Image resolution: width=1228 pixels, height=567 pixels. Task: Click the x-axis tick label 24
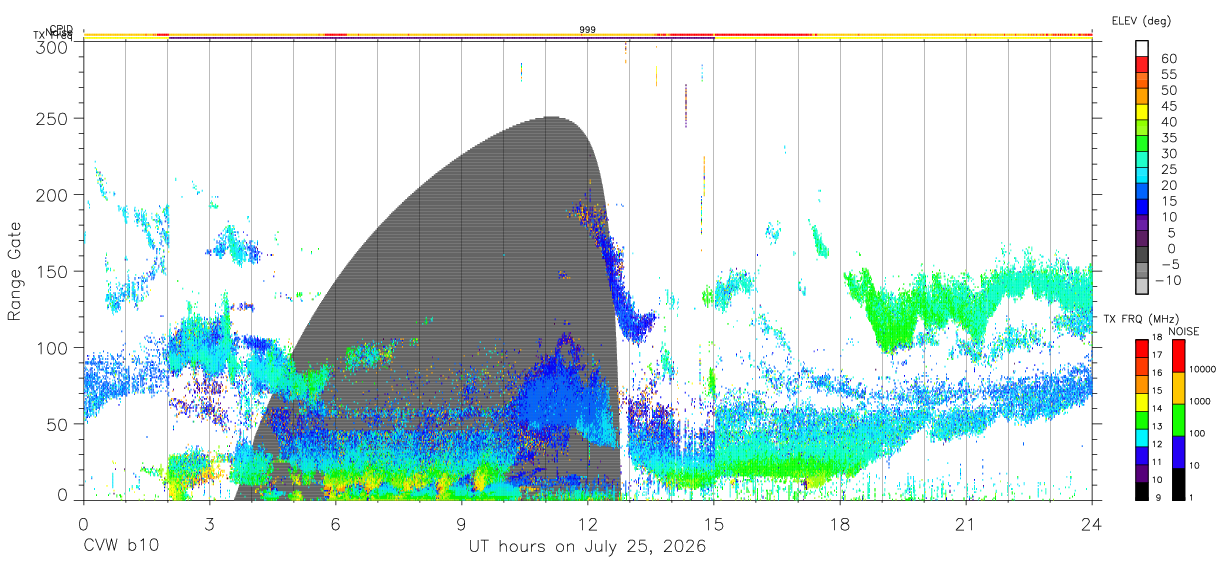coord(1091,524)
